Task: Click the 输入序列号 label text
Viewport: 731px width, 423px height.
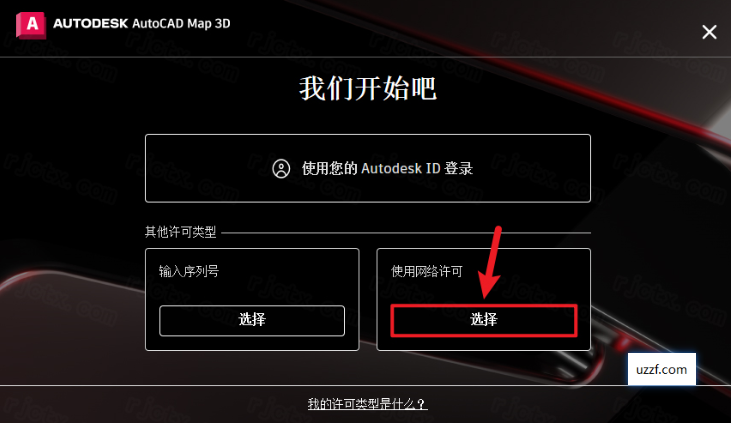Action: (189, 271)
